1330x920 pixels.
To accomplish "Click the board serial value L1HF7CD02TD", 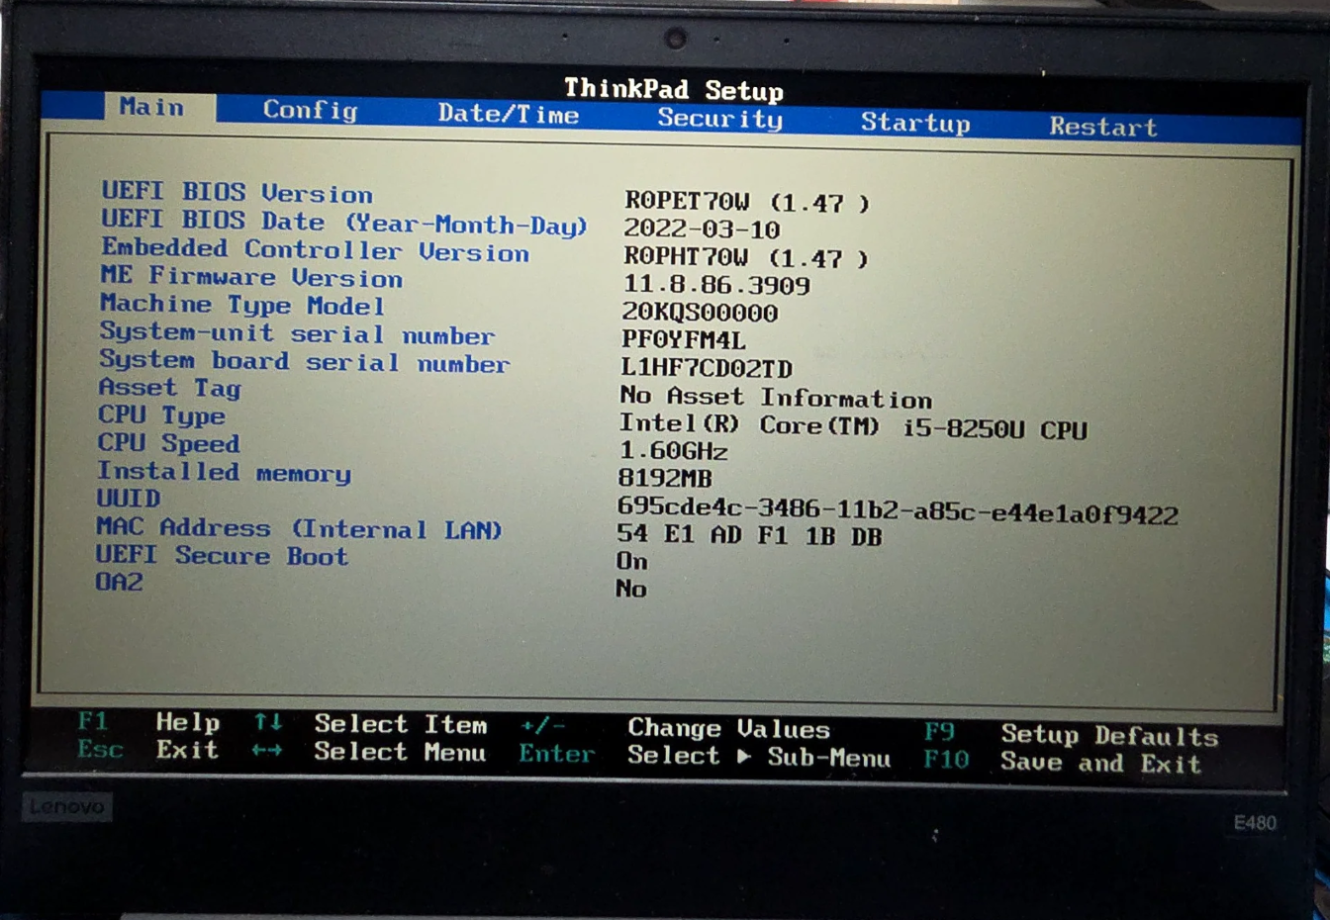I will coord(707,369).
